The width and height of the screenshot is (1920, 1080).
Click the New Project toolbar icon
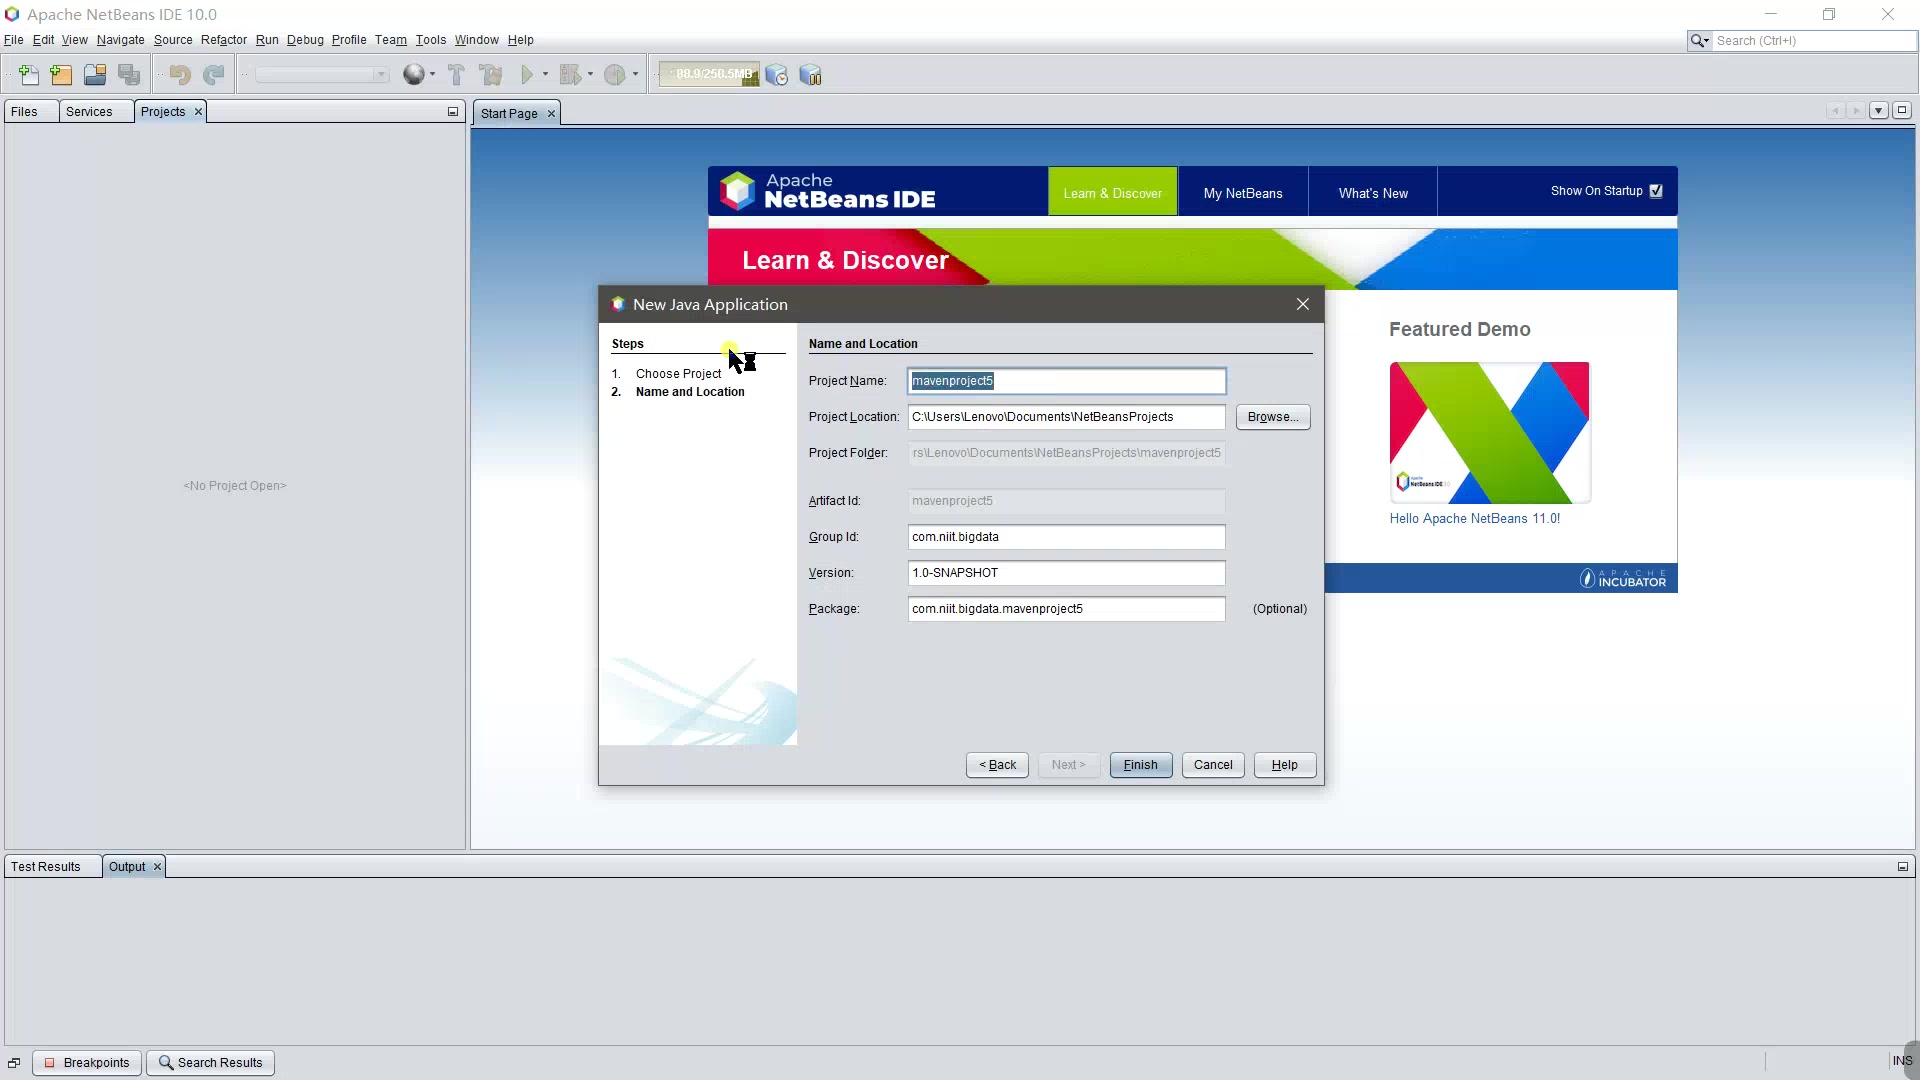pos(61,75)
